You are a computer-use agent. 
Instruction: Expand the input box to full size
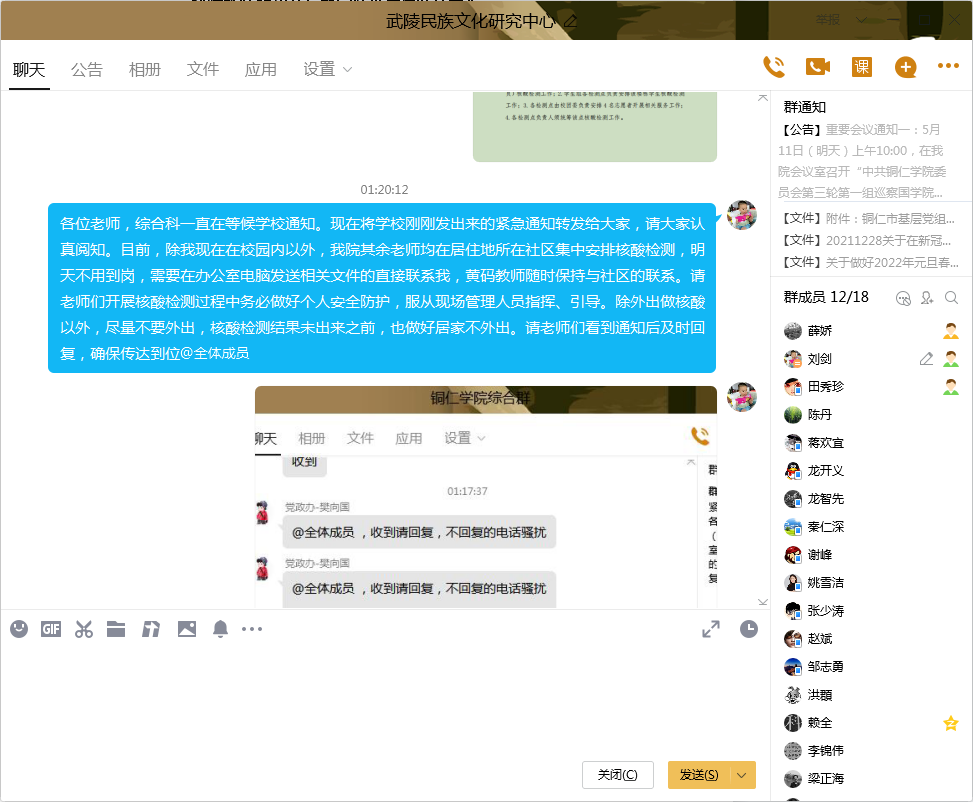click(x=711, y=629)
